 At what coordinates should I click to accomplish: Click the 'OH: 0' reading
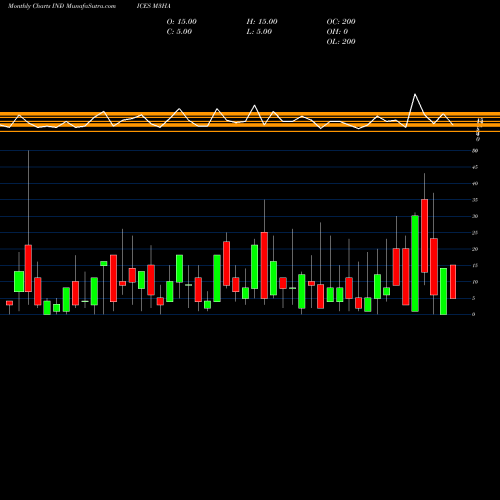(x=337, y=32)
